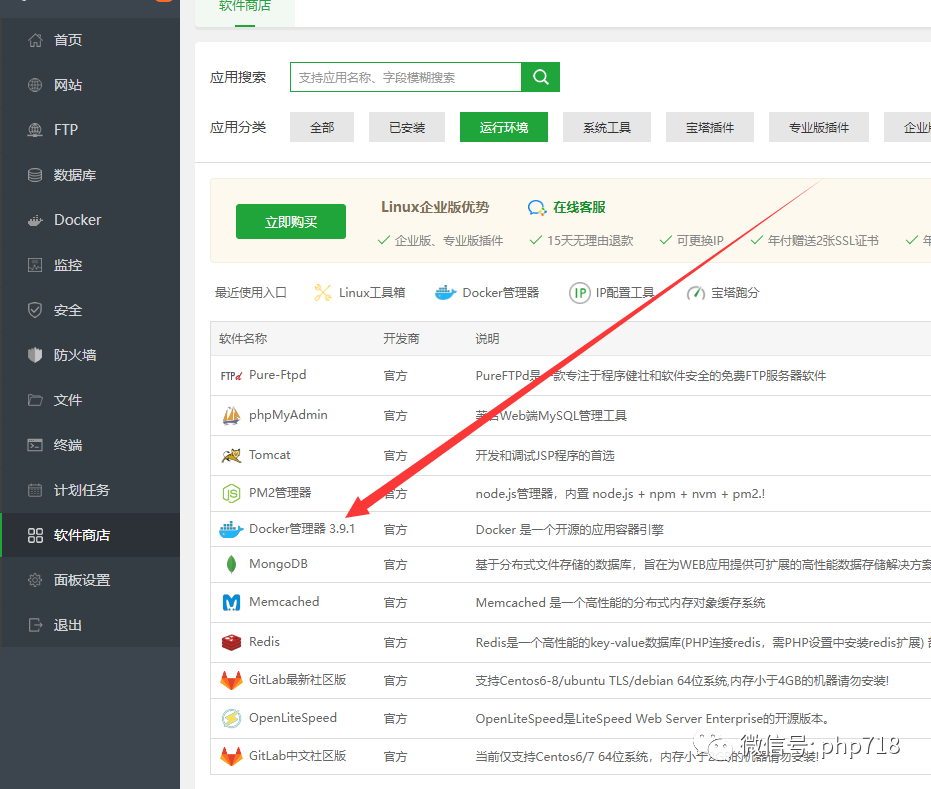
Task: Click the PM2管理器 software name
Action: (280, 493)
